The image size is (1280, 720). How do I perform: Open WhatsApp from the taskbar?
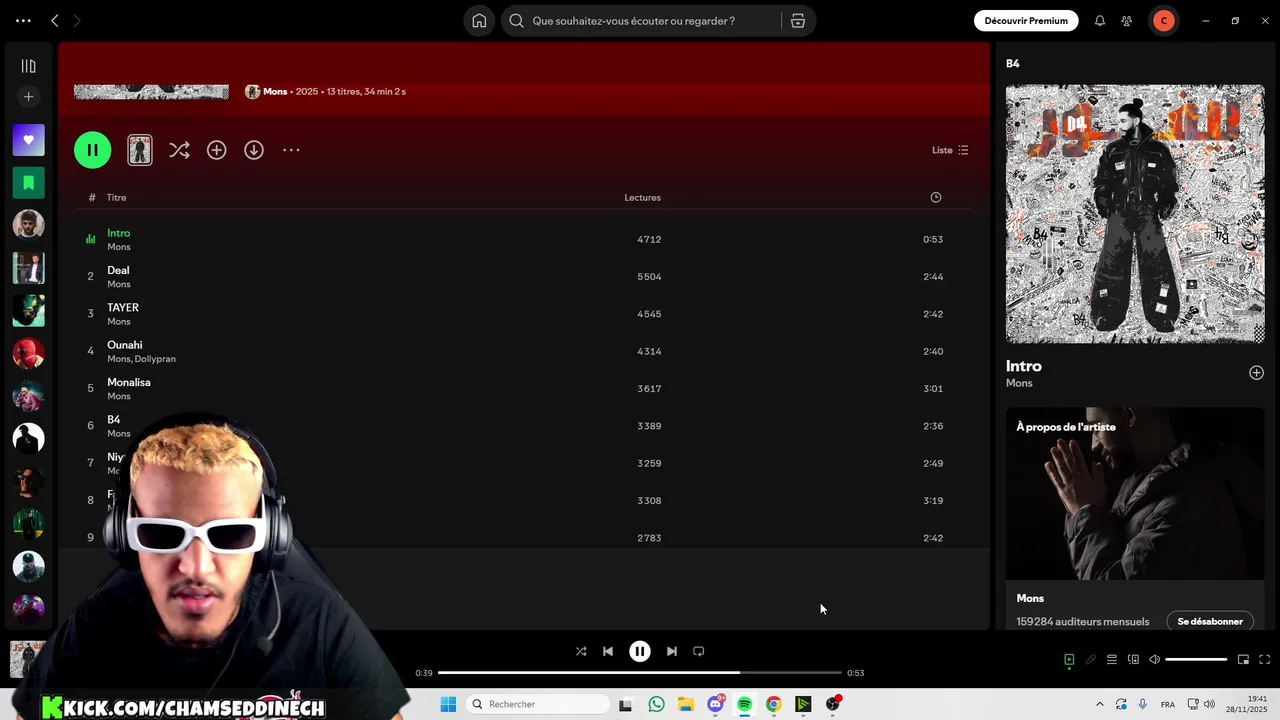[656, 704]
